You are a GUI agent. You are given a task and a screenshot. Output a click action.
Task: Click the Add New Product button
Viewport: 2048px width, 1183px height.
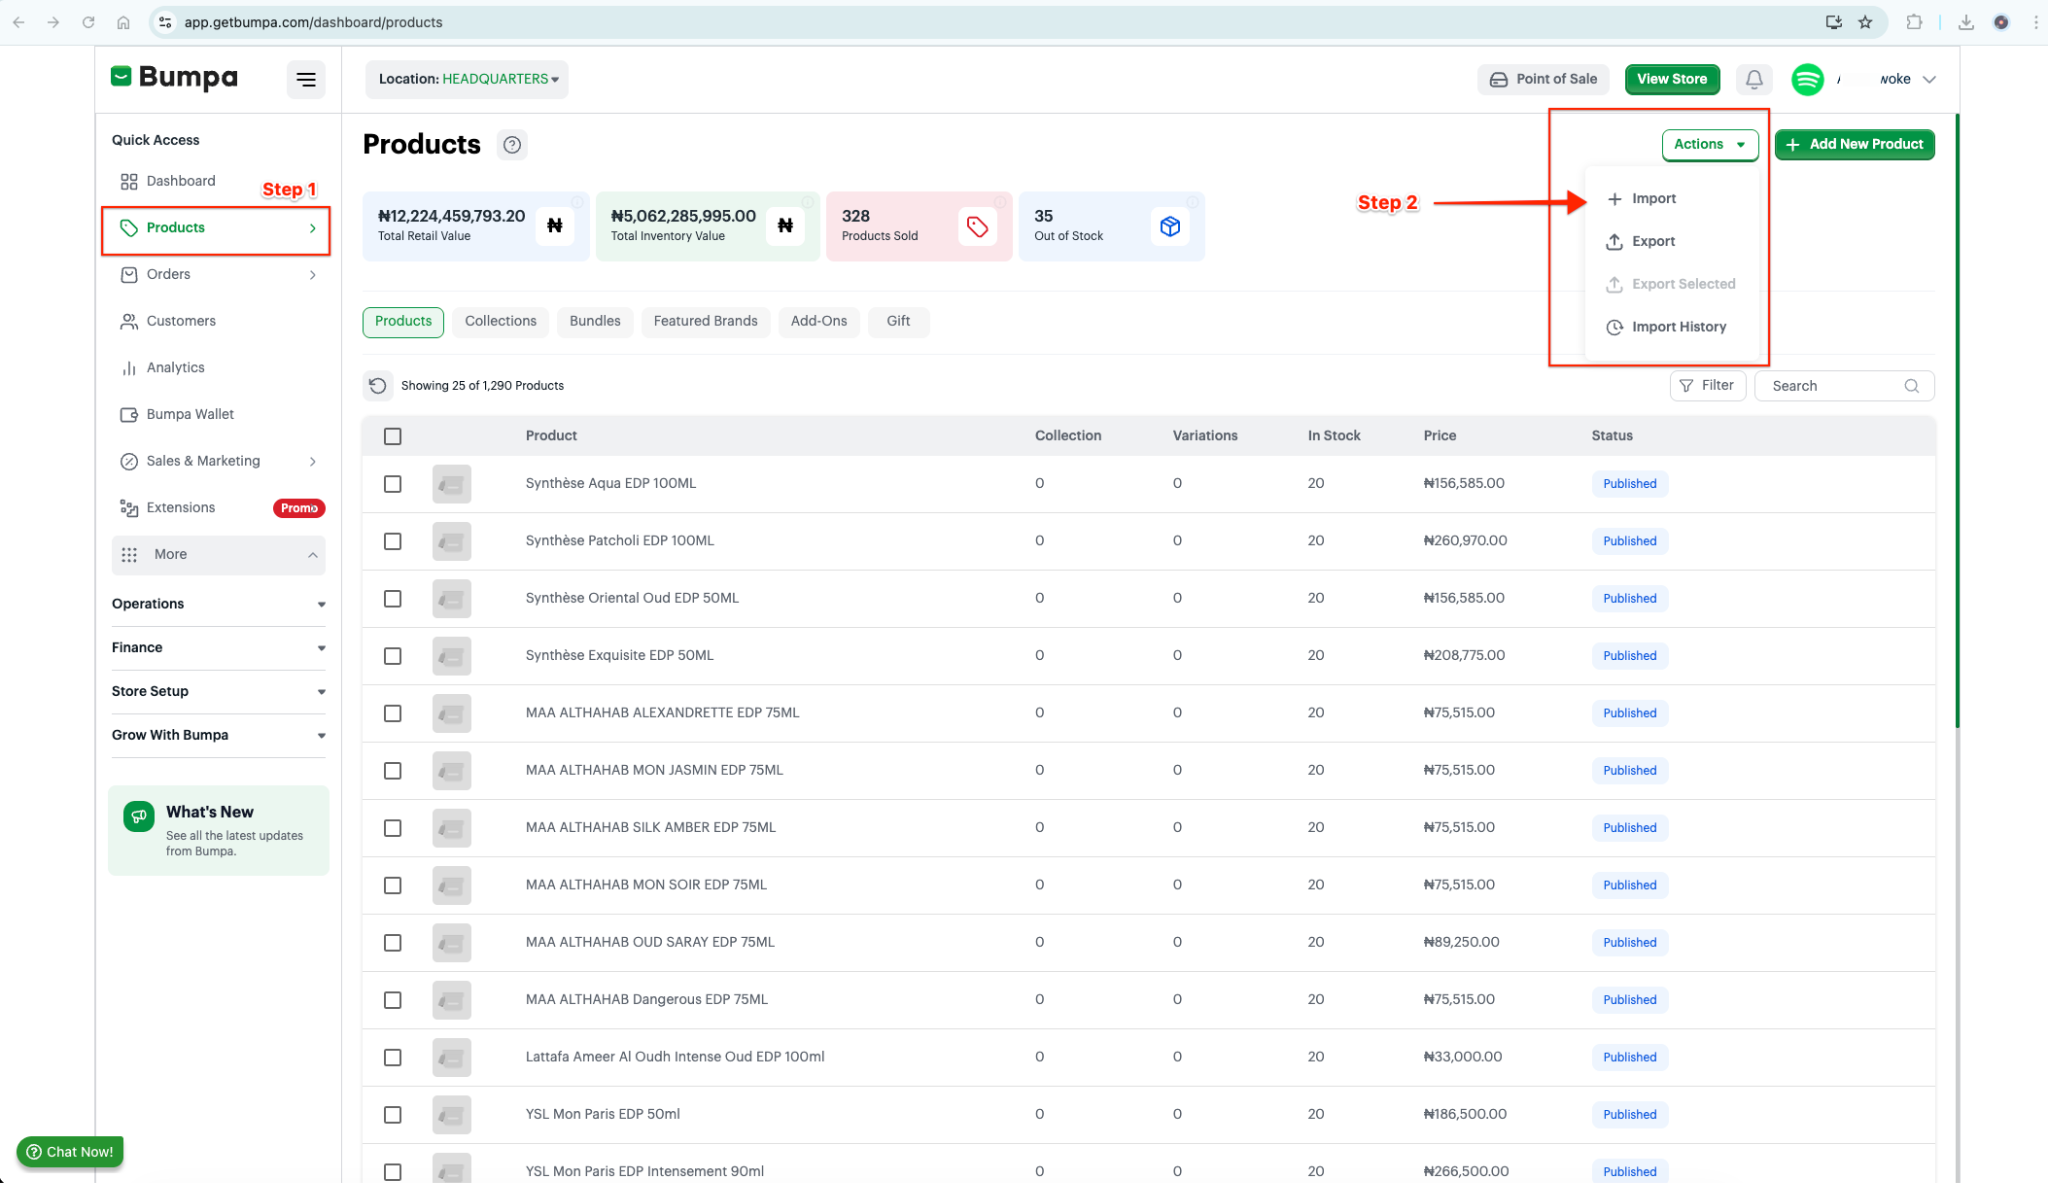click(x=1854, y=144)
